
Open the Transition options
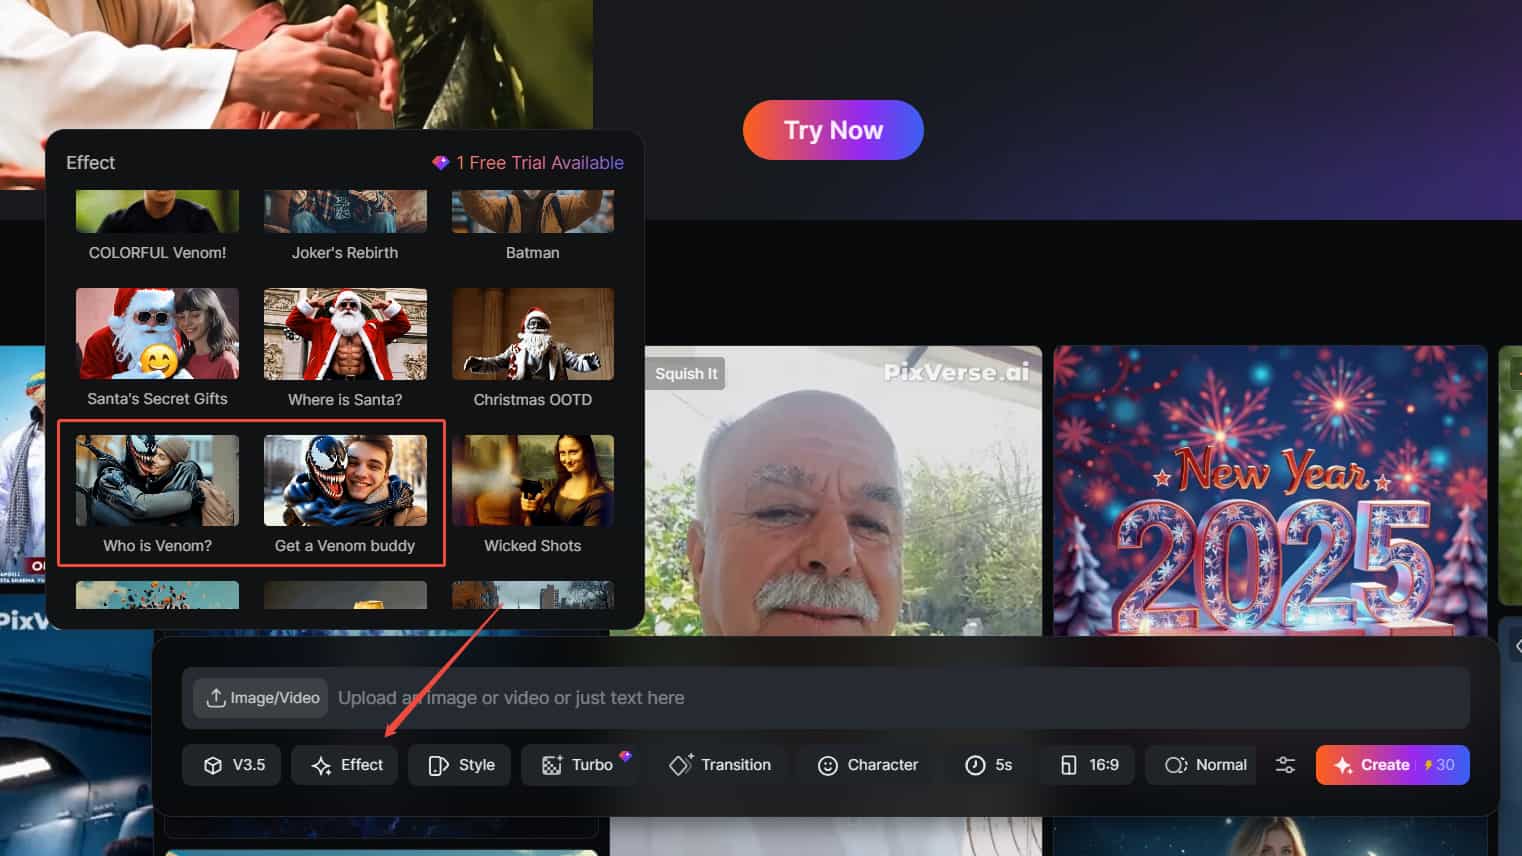click(x=720, y=765)
